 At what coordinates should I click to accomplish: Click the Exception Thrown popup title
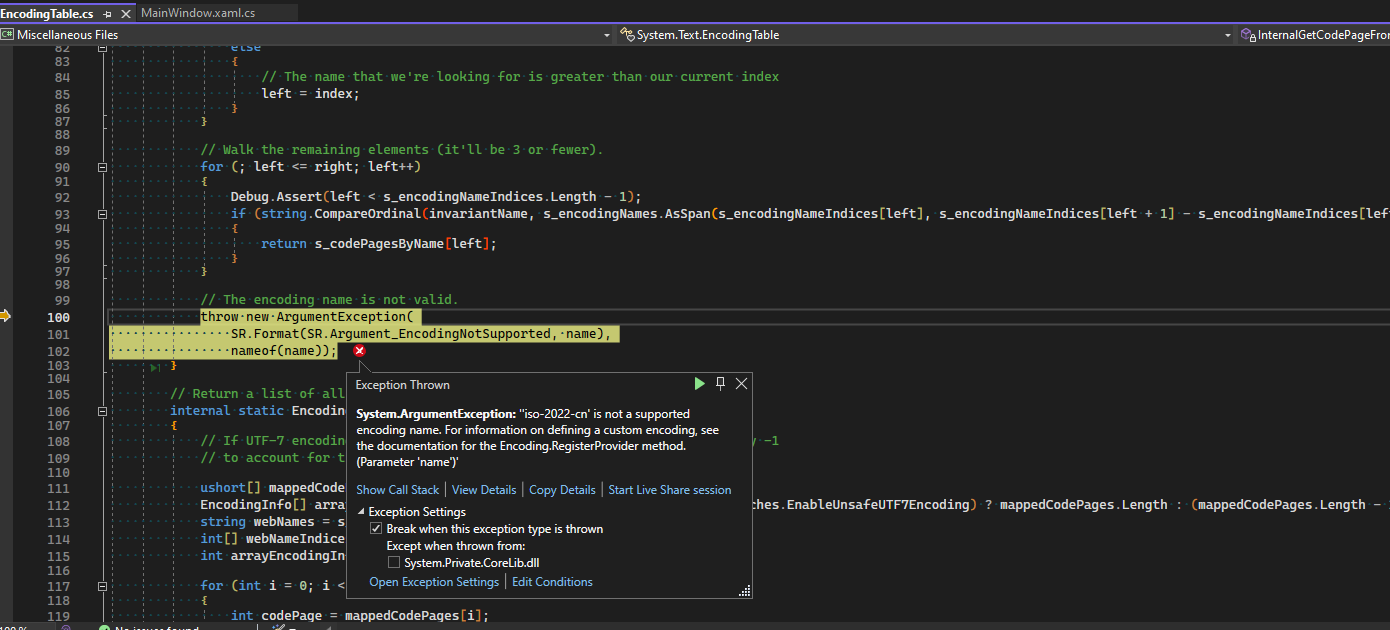coord(403,385)
